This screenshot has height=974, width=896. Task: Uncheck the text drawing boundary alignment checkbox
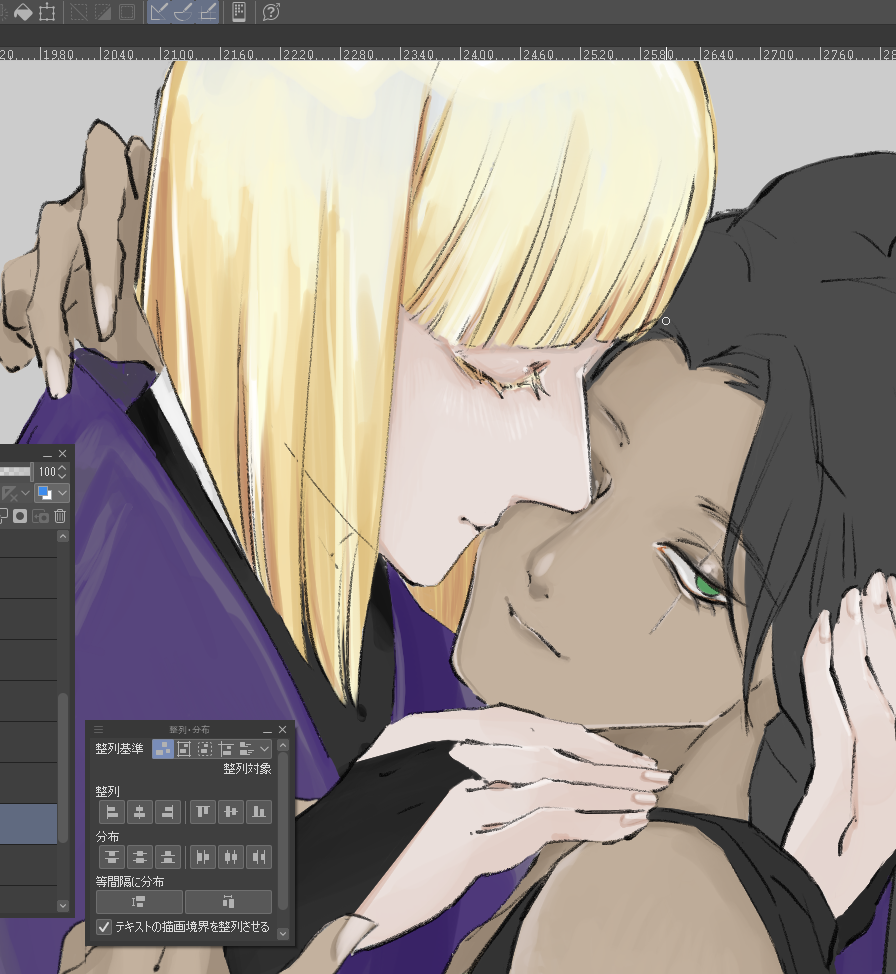pyautogui.click(x=104, y=927)
